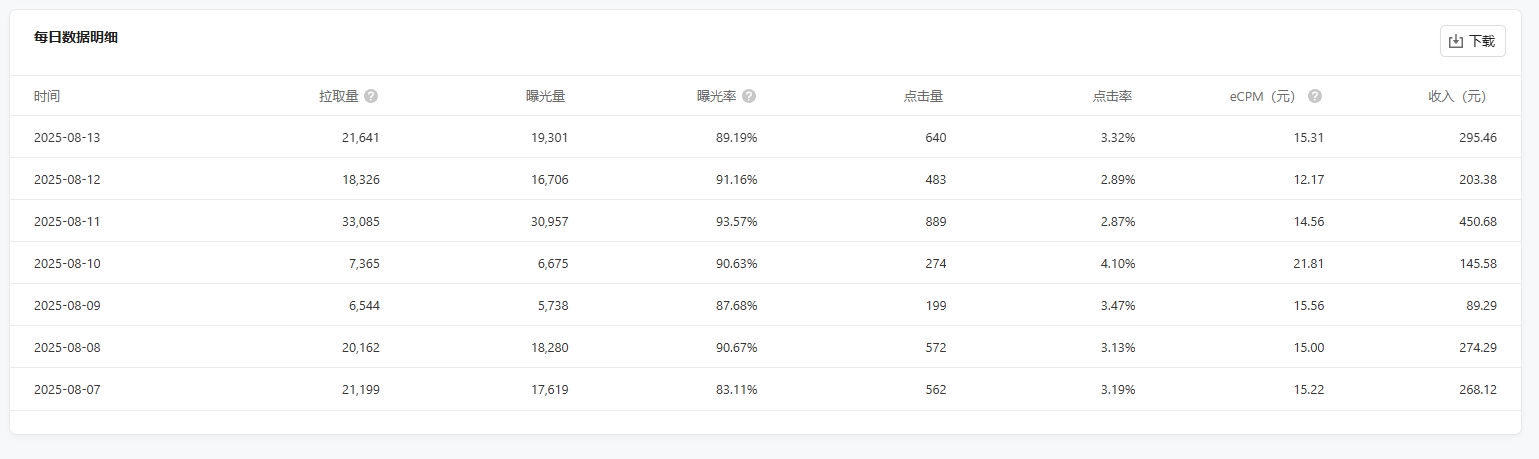Click eCPM value 21.81

pyautogui.click(x=1309, y=263)
